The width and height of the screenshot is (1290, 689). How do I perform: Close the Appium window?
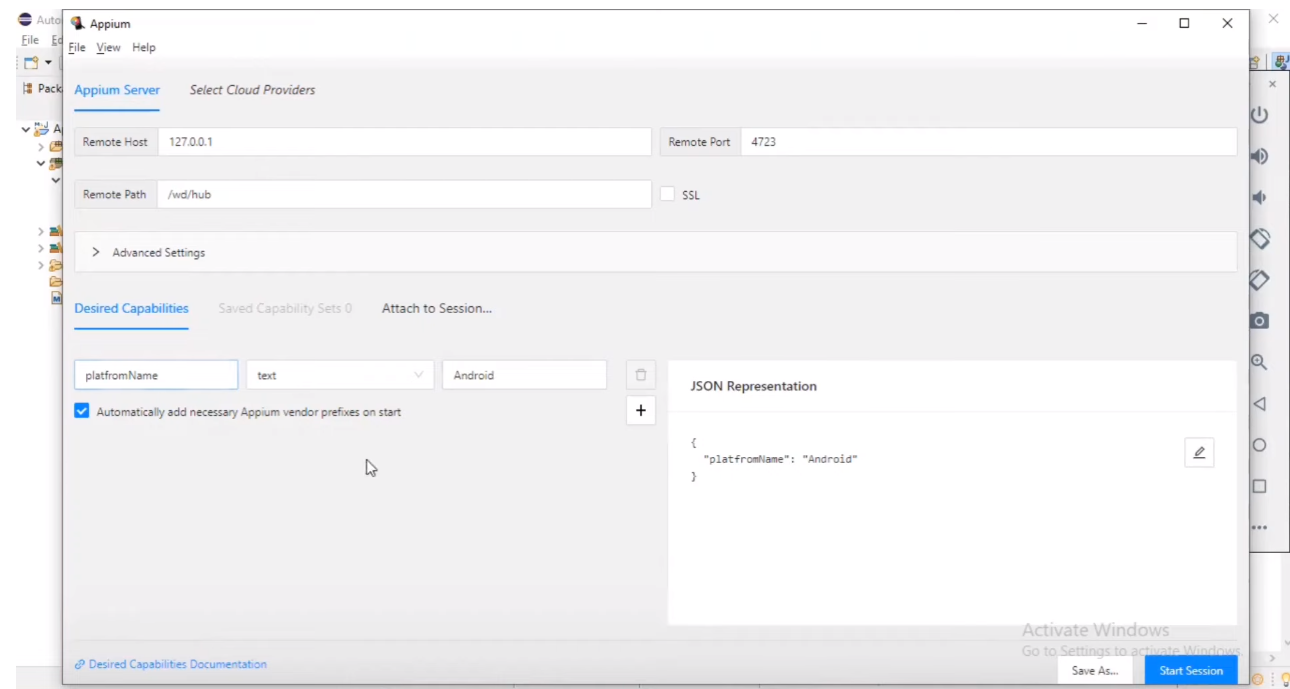coord(1227,23)
